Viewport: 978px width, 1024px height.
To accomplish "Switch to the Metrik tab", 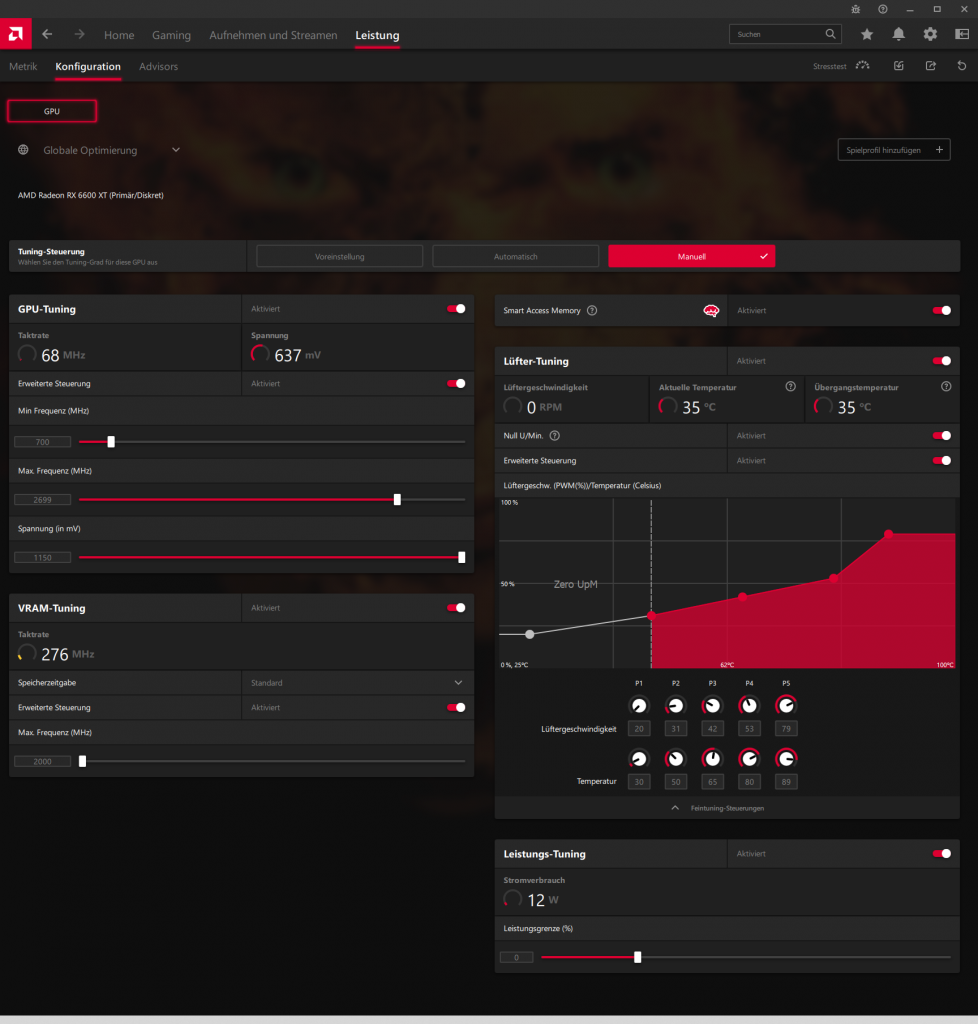I will [23, 67].
